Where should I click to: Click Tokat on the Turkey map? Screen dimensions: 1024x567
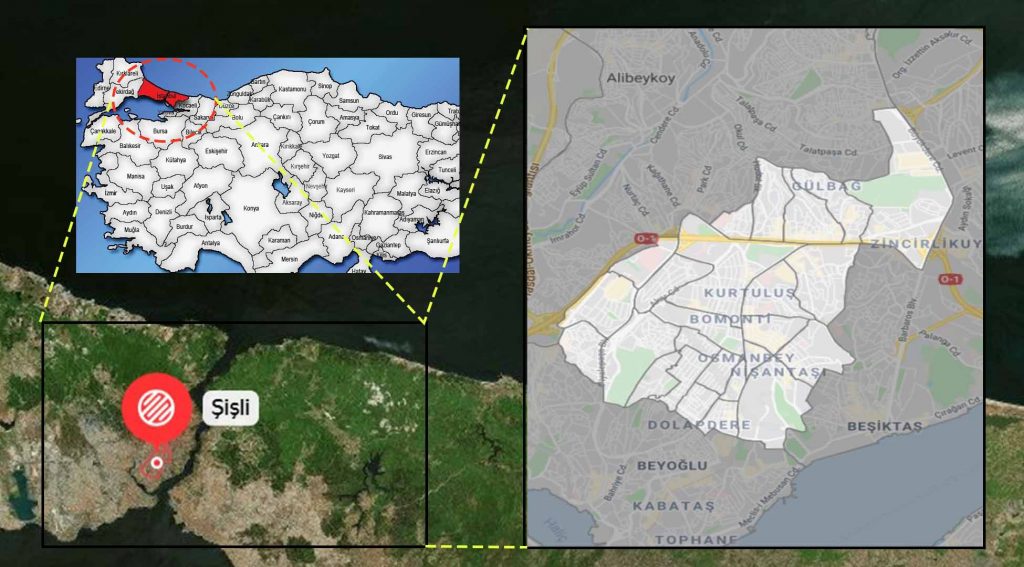[x=373, y=127]
